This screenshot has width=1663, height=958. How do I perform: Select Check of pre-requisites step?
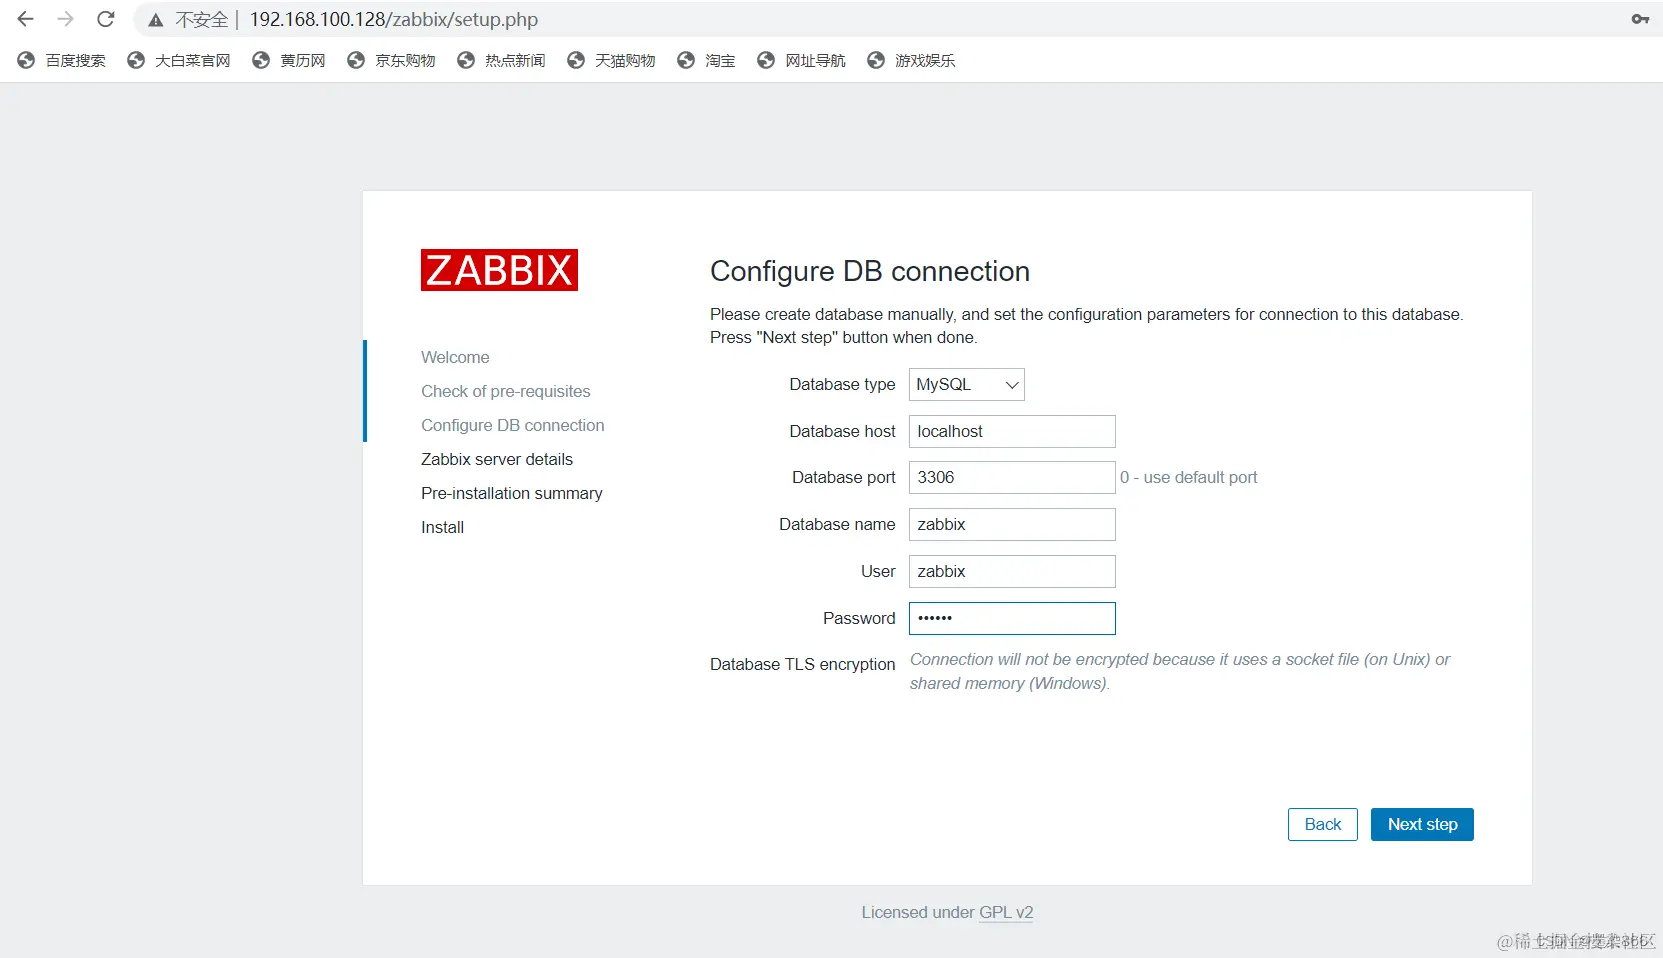pos(505,391)
